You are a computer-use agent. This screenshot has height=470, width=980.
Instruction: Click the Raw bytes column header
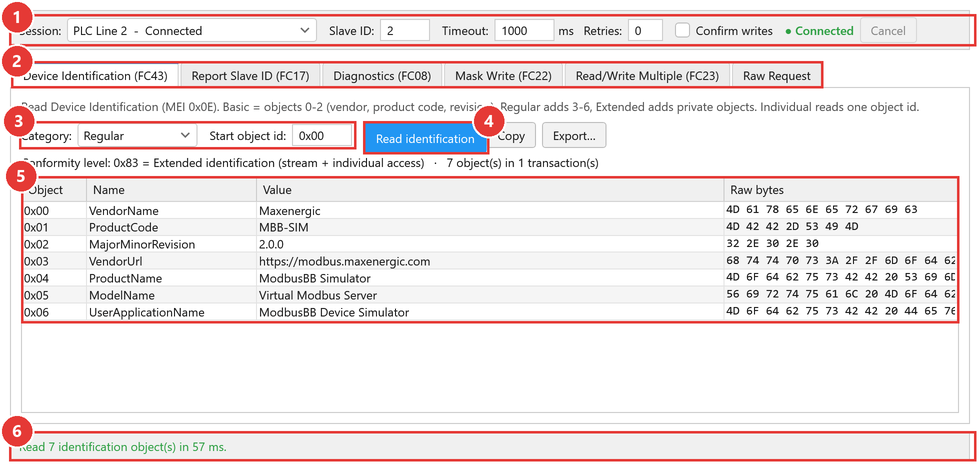coord(841,190)
